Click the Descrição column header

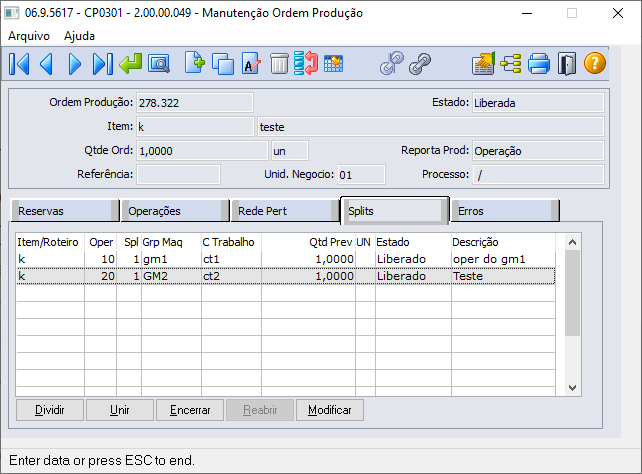tap(503, 242)
